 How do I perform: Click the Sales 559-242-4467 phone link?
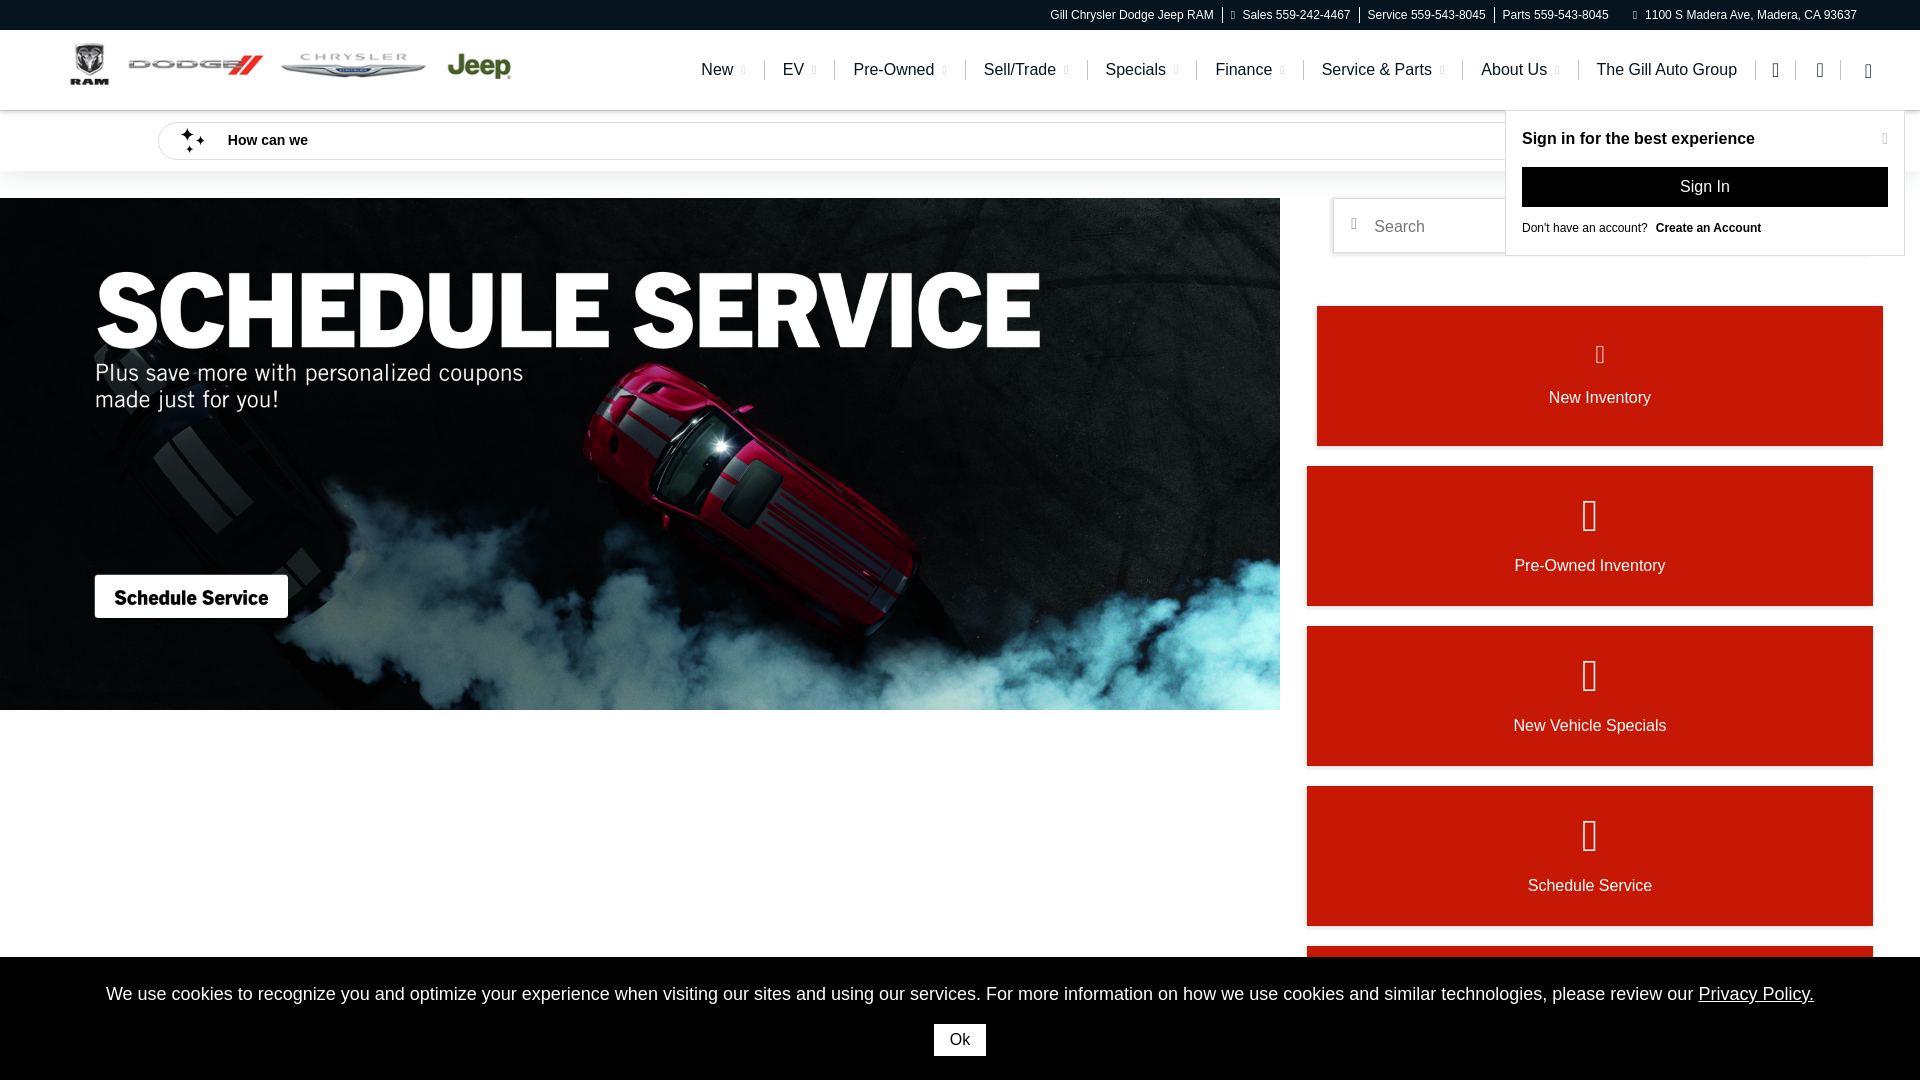(x=1295, y=15)
